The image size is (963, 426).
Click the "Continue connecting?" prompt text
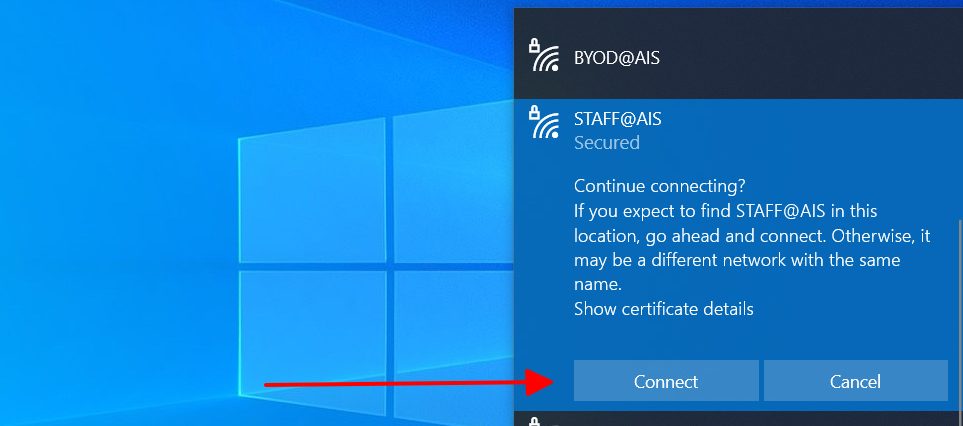click(660, 186)
